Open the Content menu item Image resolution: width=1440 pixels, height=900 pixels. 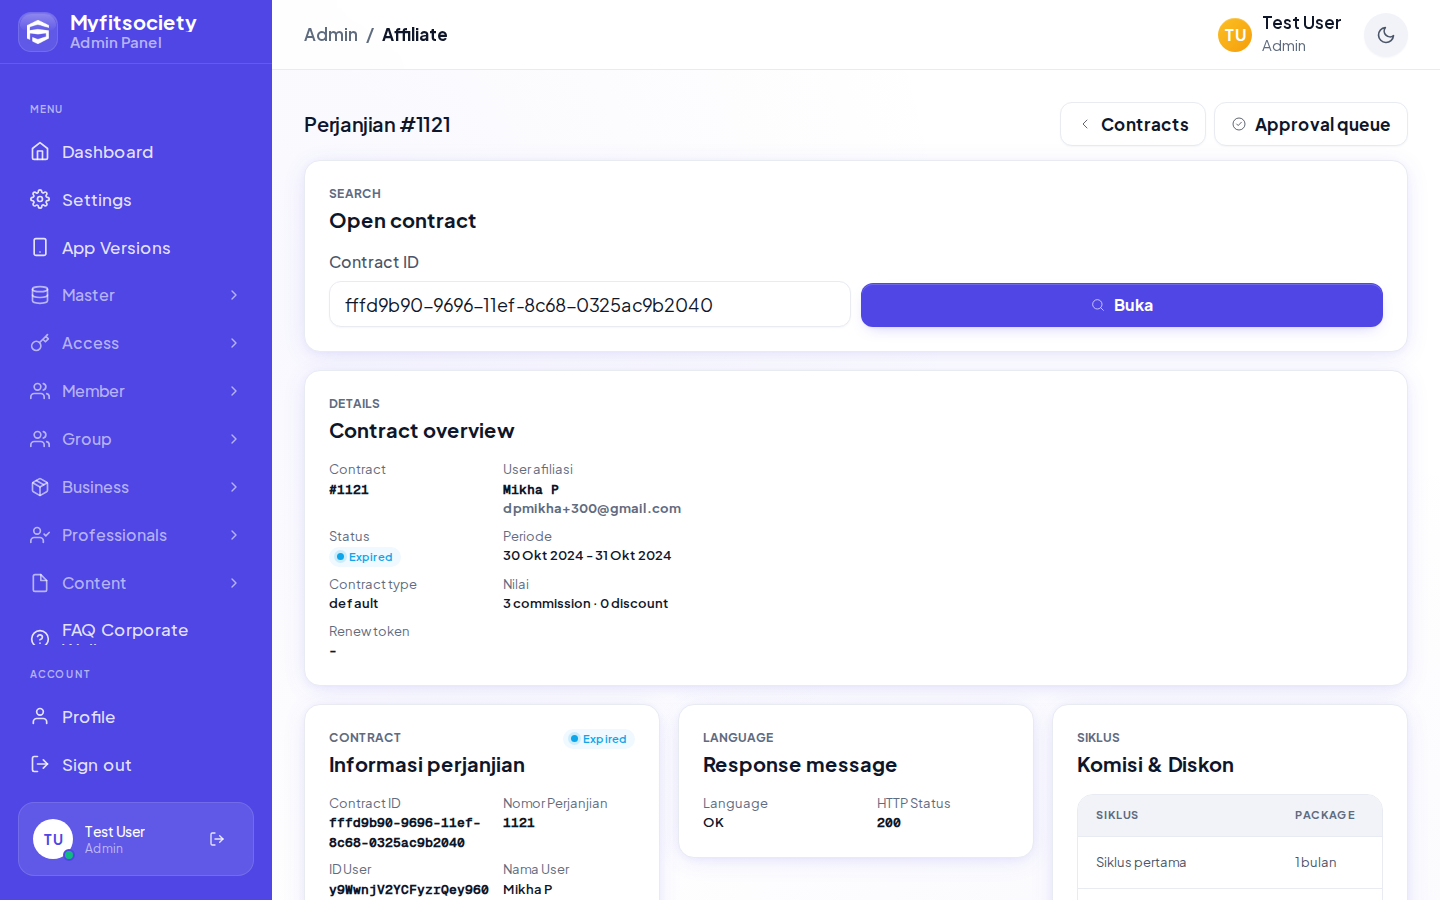[x=136, y=583]
